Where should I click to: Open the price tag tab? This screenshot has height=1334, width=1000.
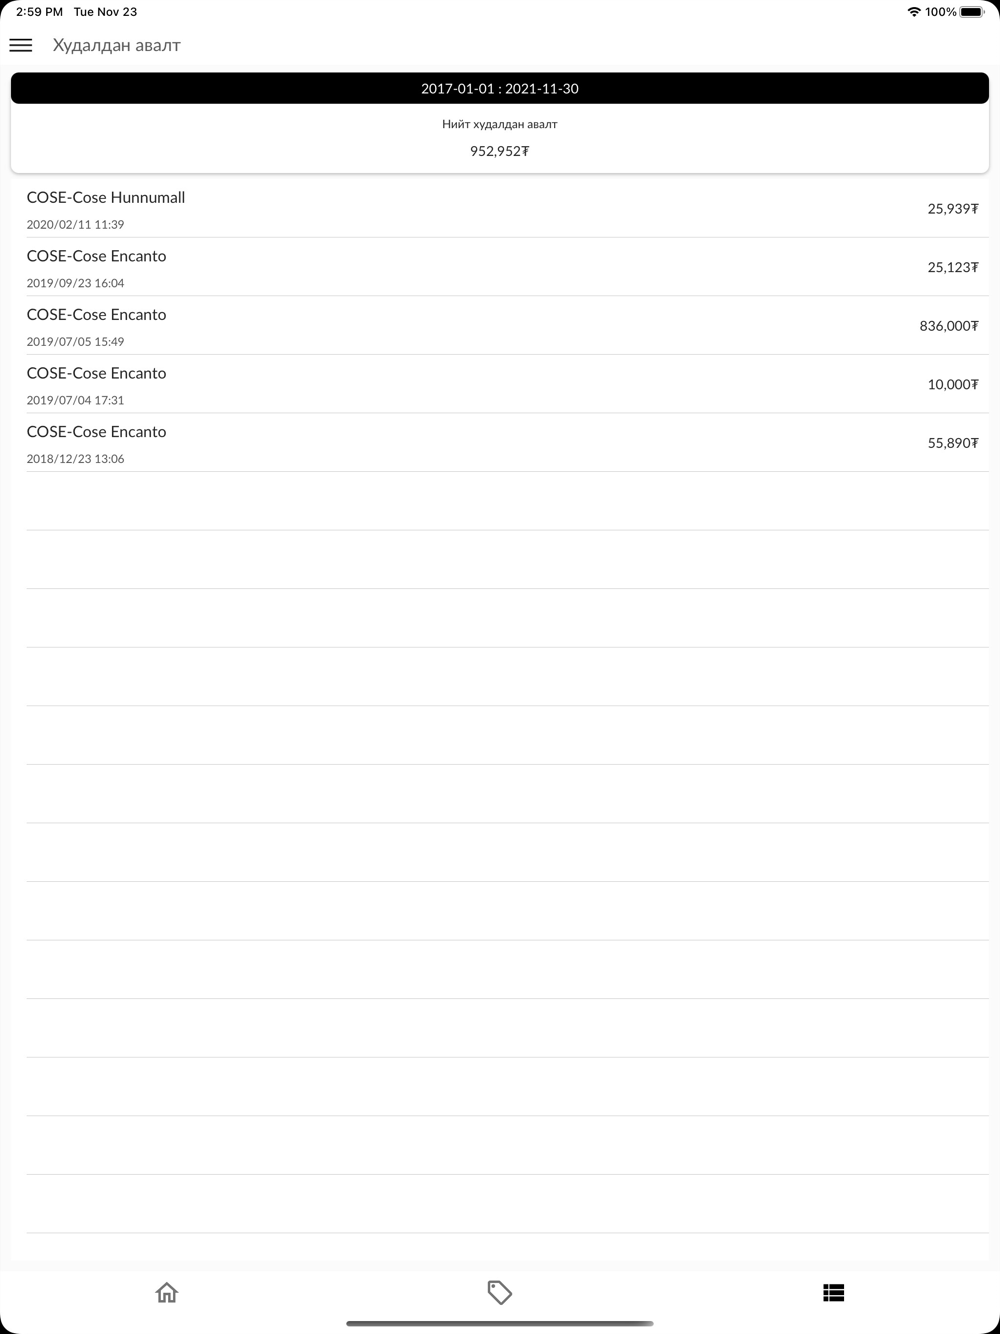pos(500,1292)
